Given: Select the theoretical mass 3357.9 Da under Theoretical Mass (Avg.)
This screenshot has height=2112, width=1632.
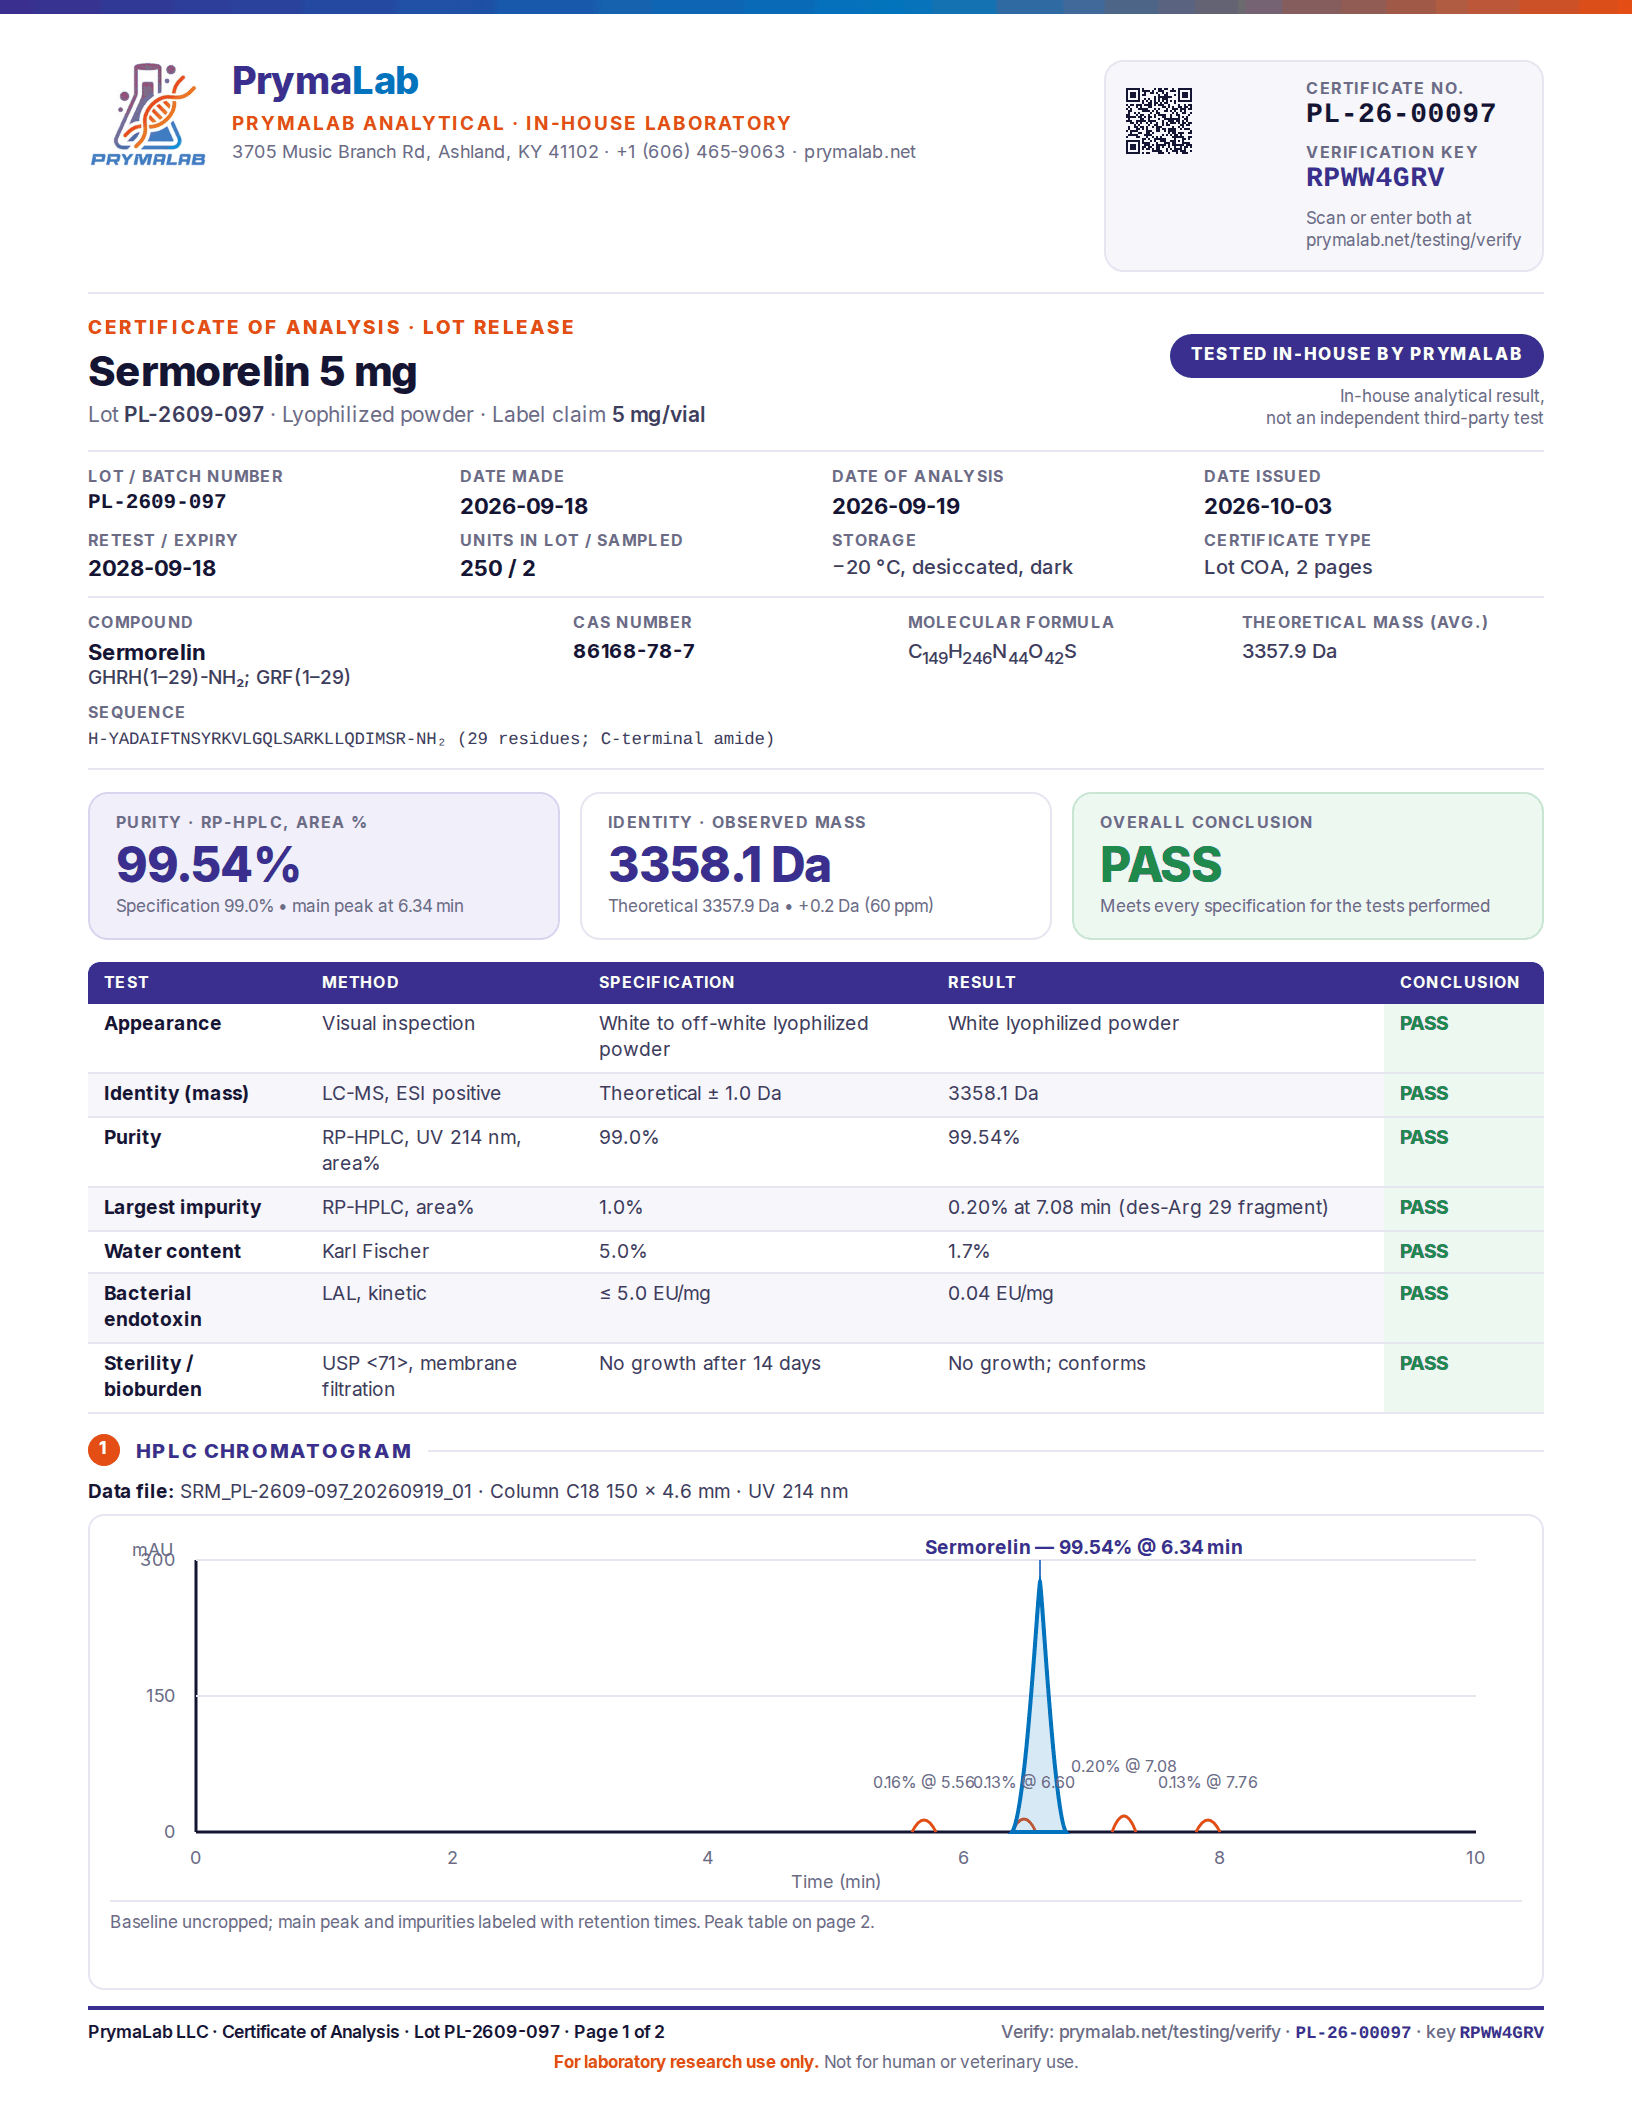Looking at the screenshot, I should click(1289, 651).
